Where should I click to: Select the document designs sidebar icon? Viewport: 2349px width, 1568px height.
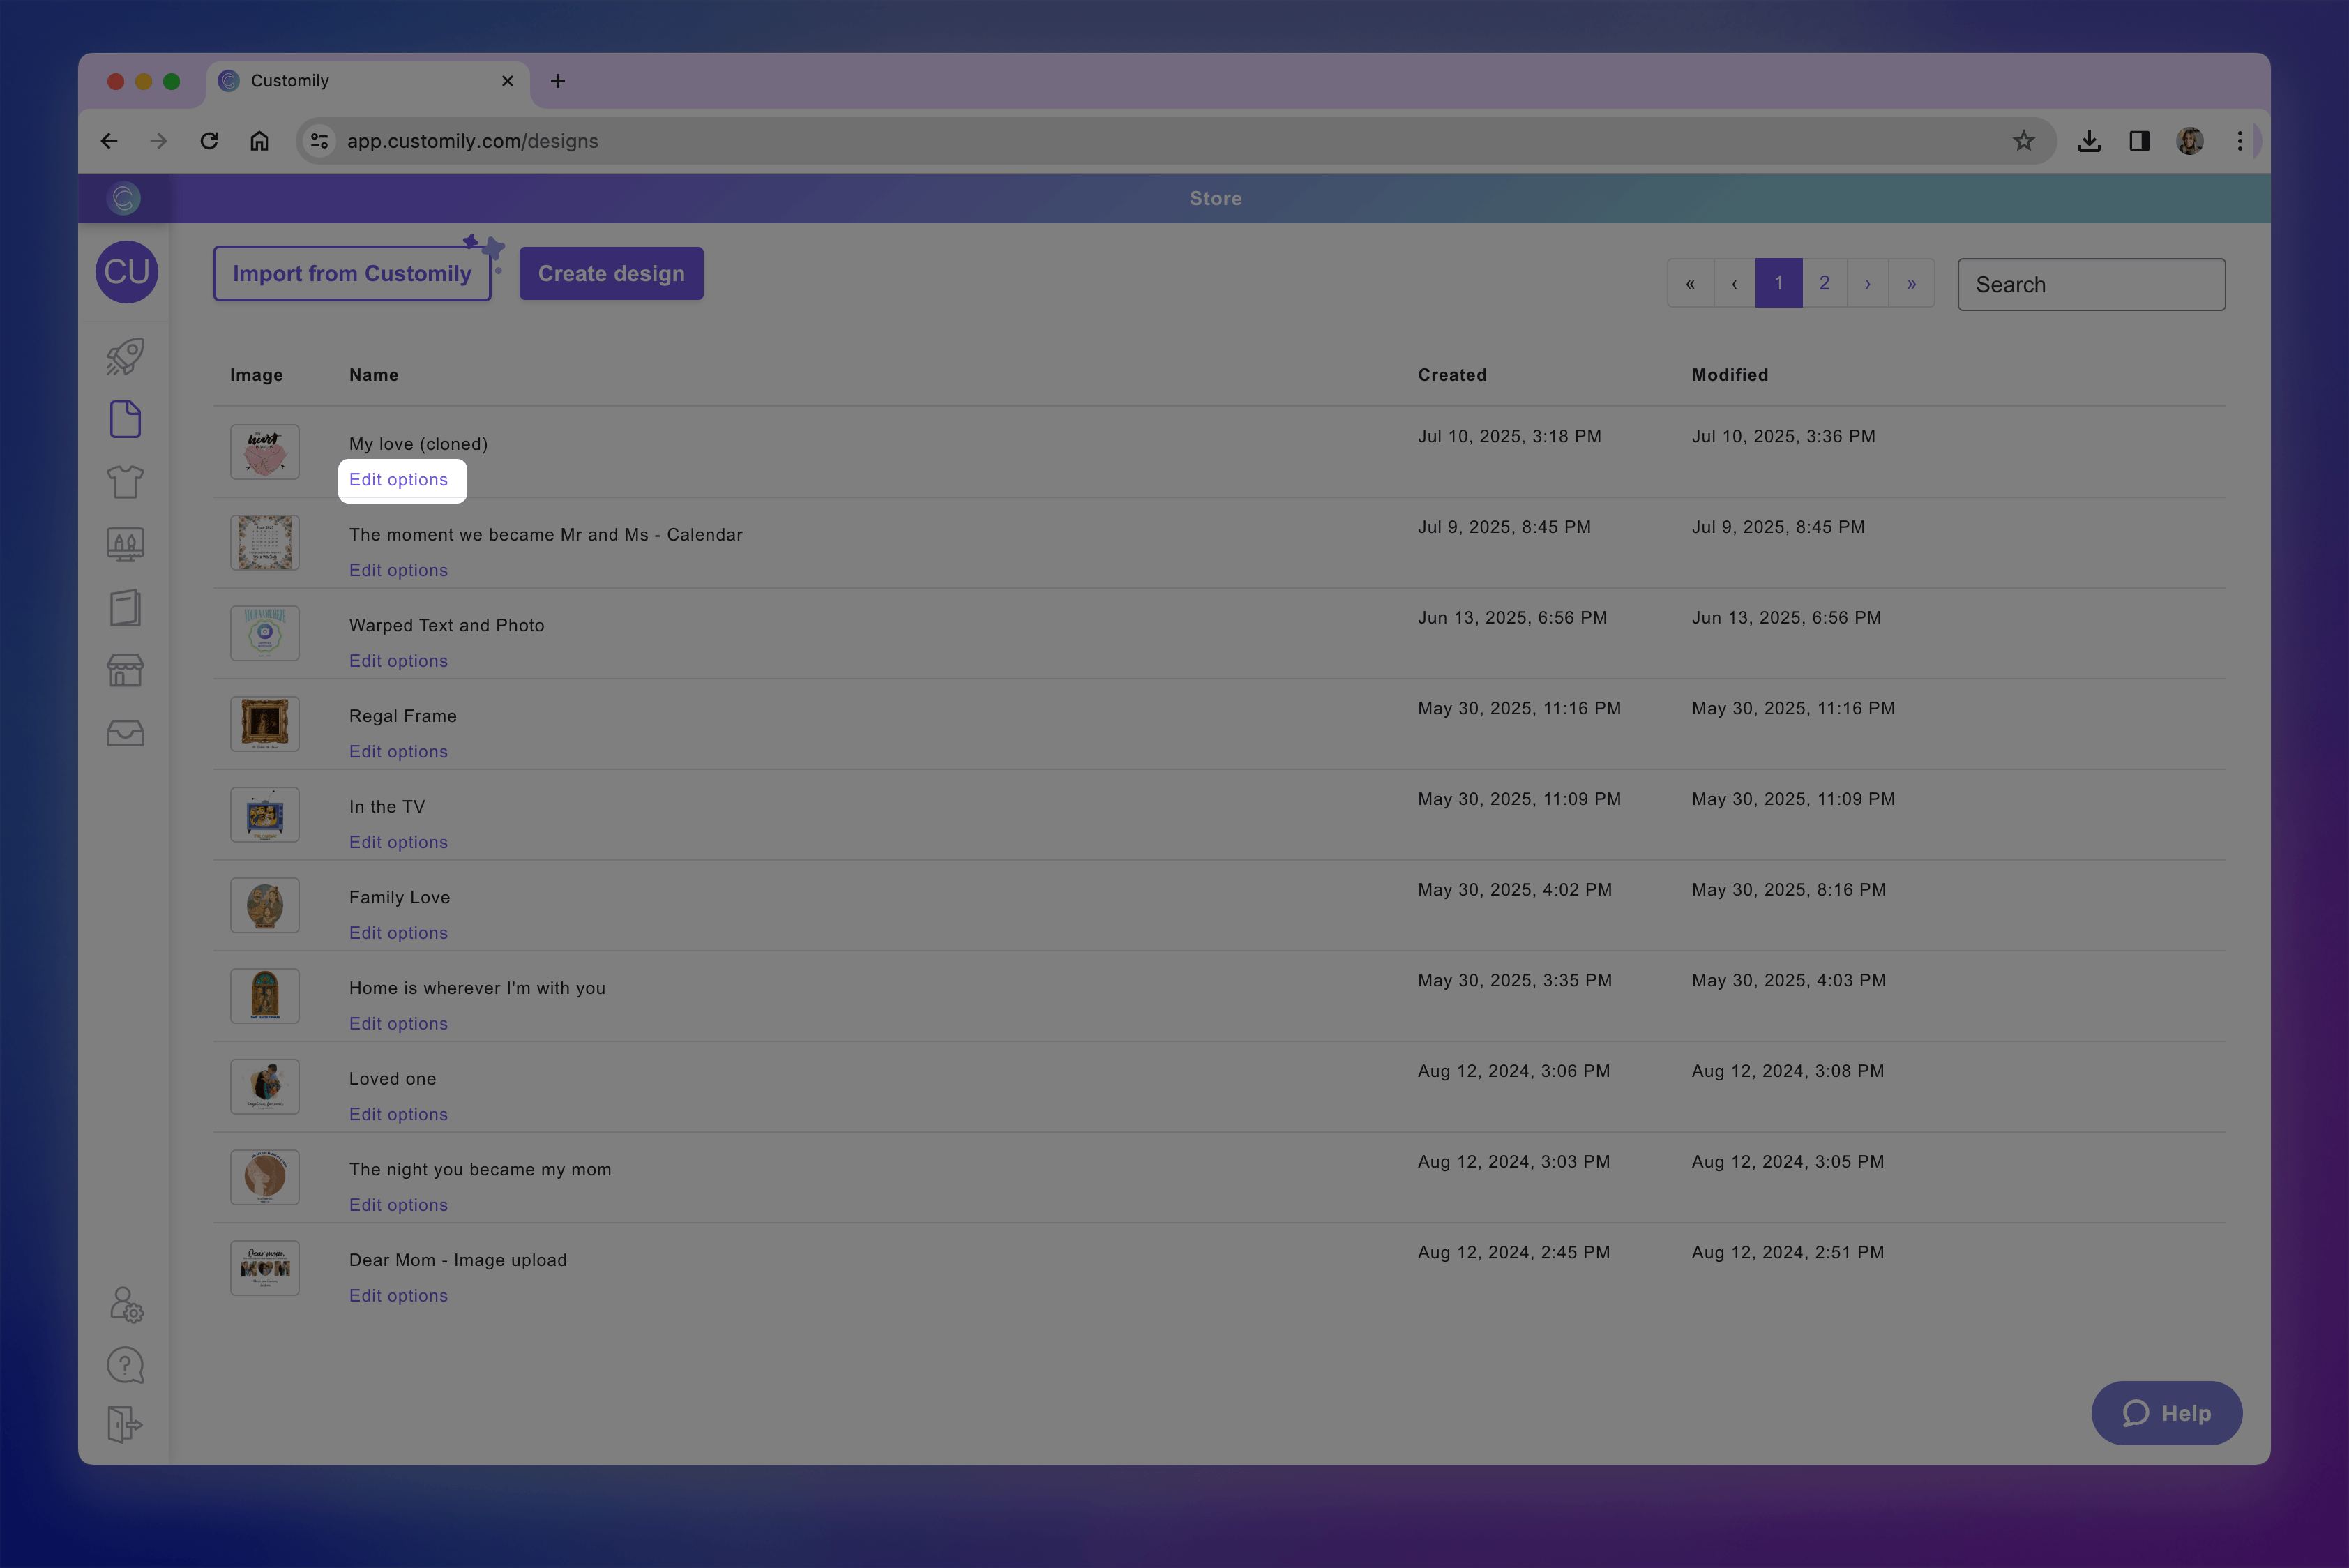click(x=125, y=419)
